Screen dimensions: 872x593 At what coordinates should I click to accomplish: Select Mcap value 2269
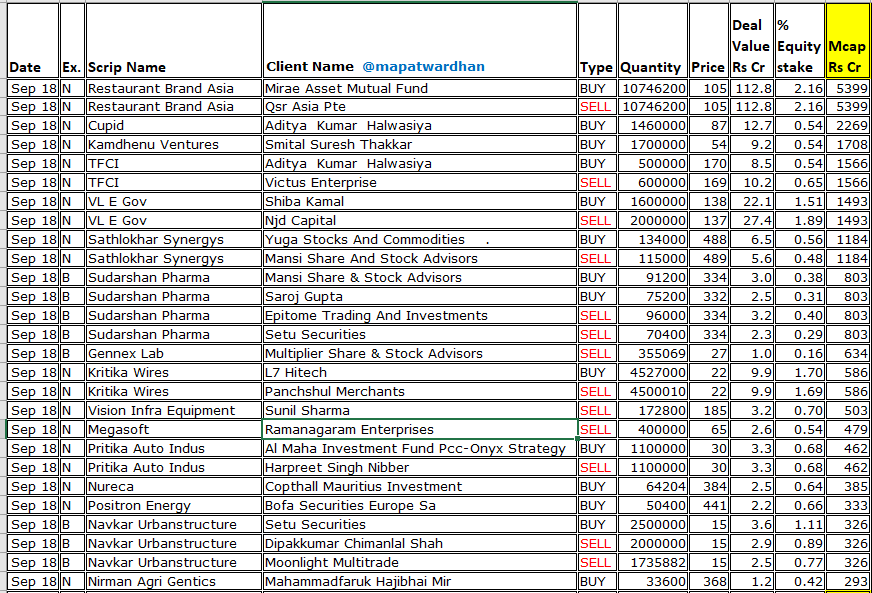click(x=847, y=126)
